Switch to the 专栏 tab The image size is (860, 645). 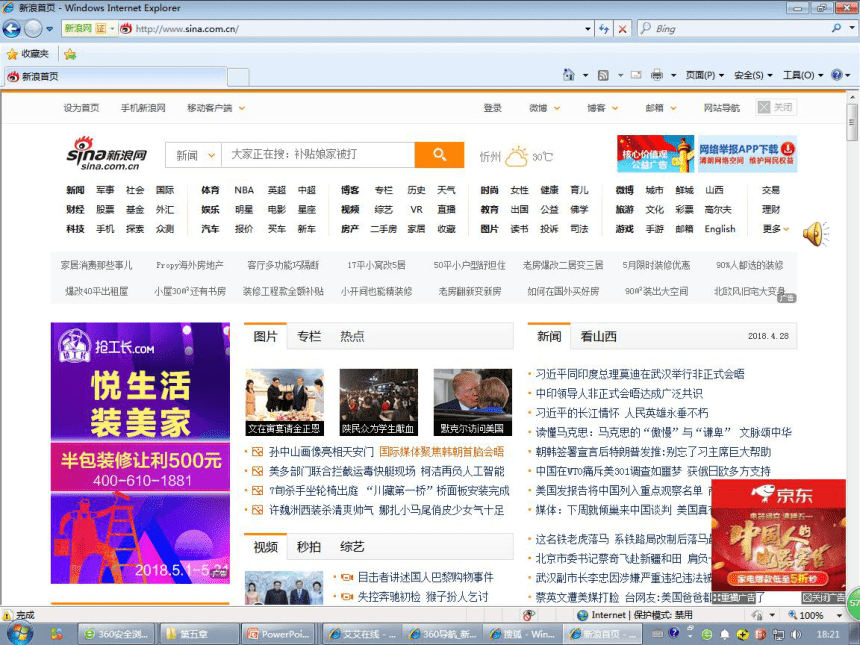pos(309,336)
